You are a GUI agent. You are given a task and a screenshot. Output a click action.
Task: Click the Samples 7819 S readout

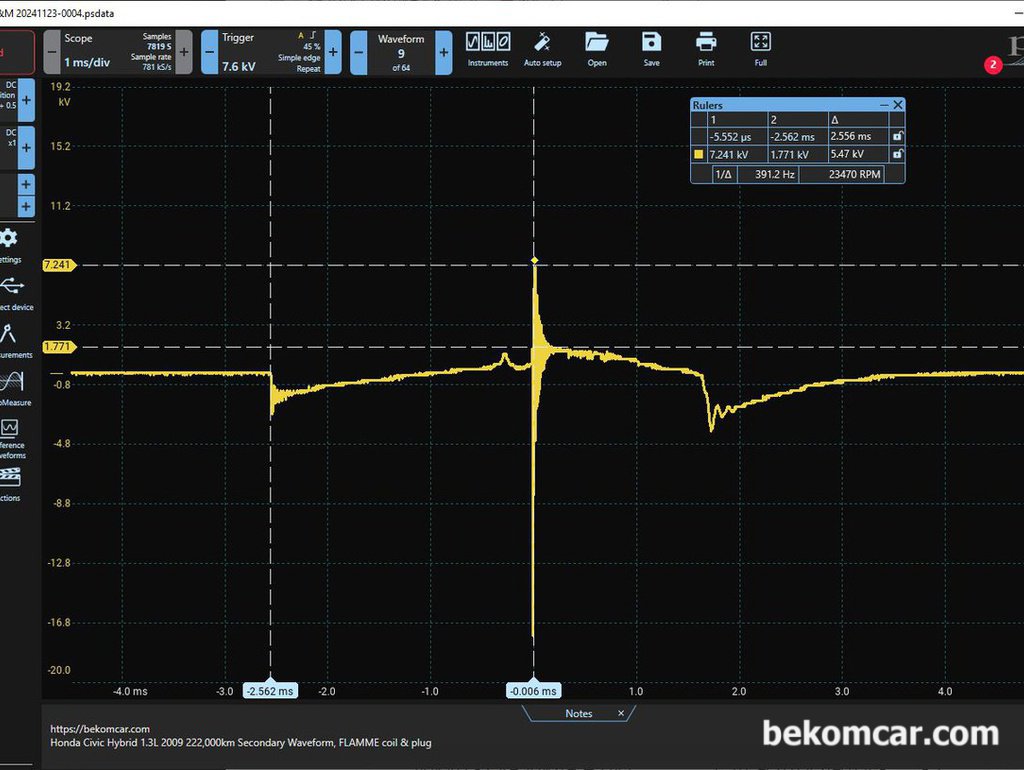click(157, 41)
